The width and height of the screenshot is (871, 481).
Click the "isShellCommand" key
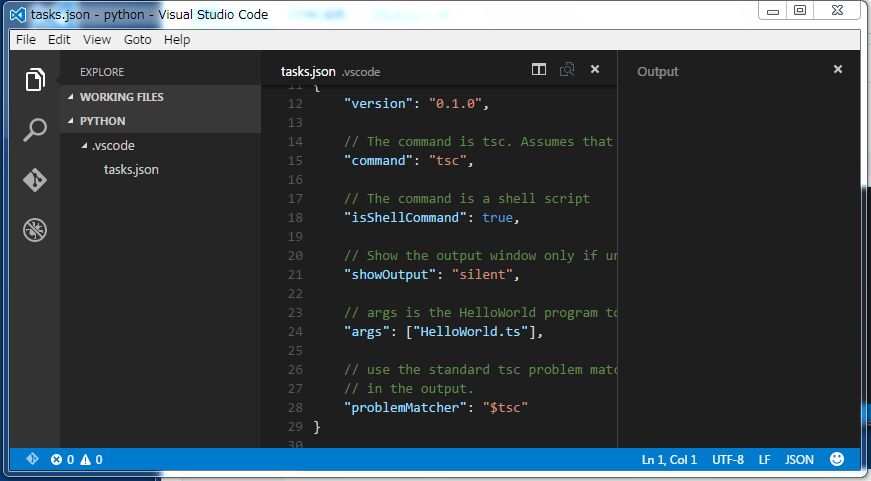(x=405, y=218)
